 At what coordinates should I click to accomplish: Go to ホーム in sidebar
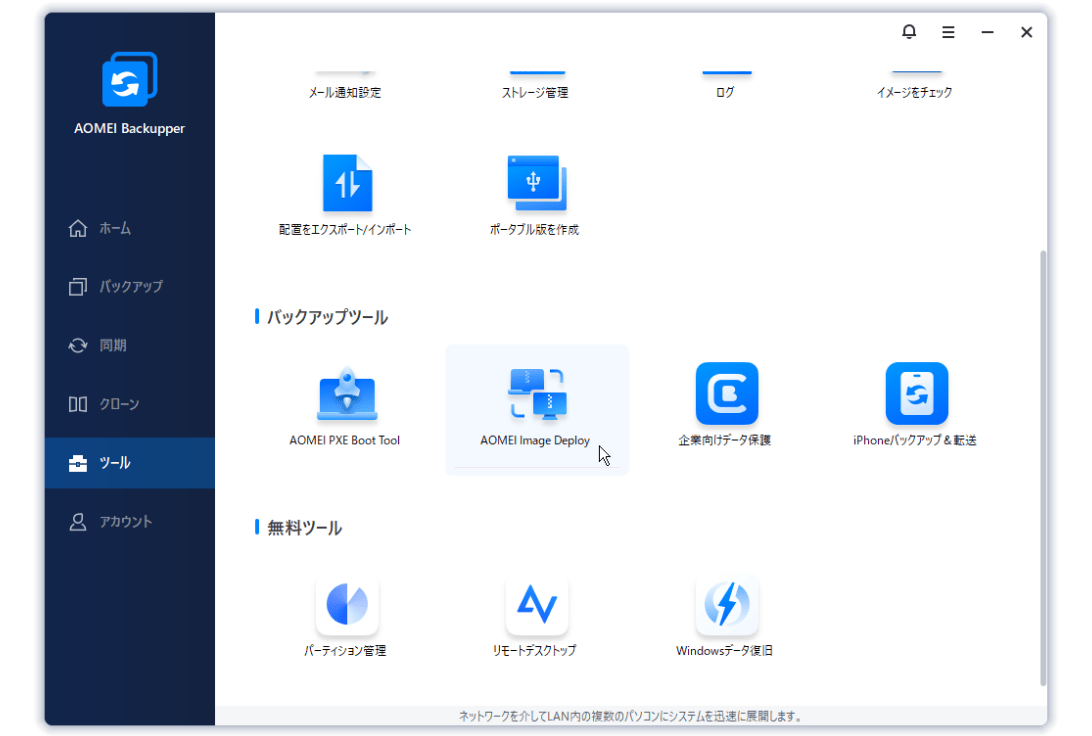coord(130,228)
